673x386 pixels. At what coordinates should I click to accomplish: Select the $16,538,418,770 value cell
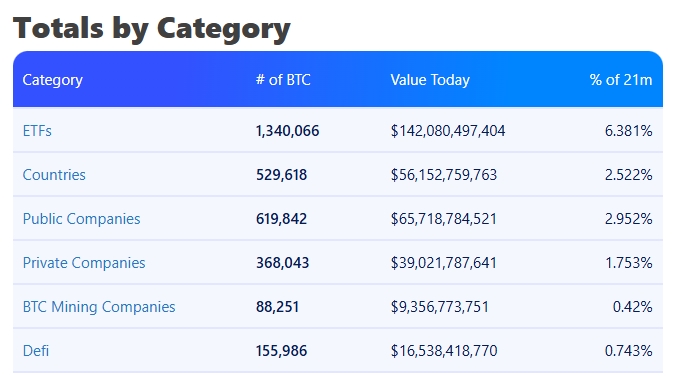coord(444,351)
